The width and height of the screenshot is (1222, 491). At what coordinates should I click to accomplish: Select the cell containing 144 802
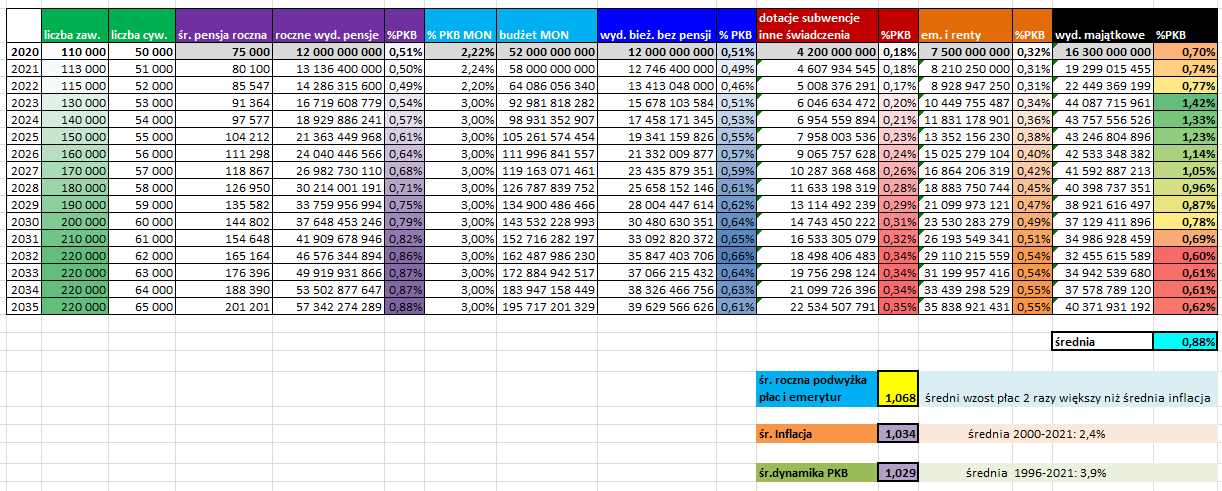pyautogui.click(x=222, y=220)
